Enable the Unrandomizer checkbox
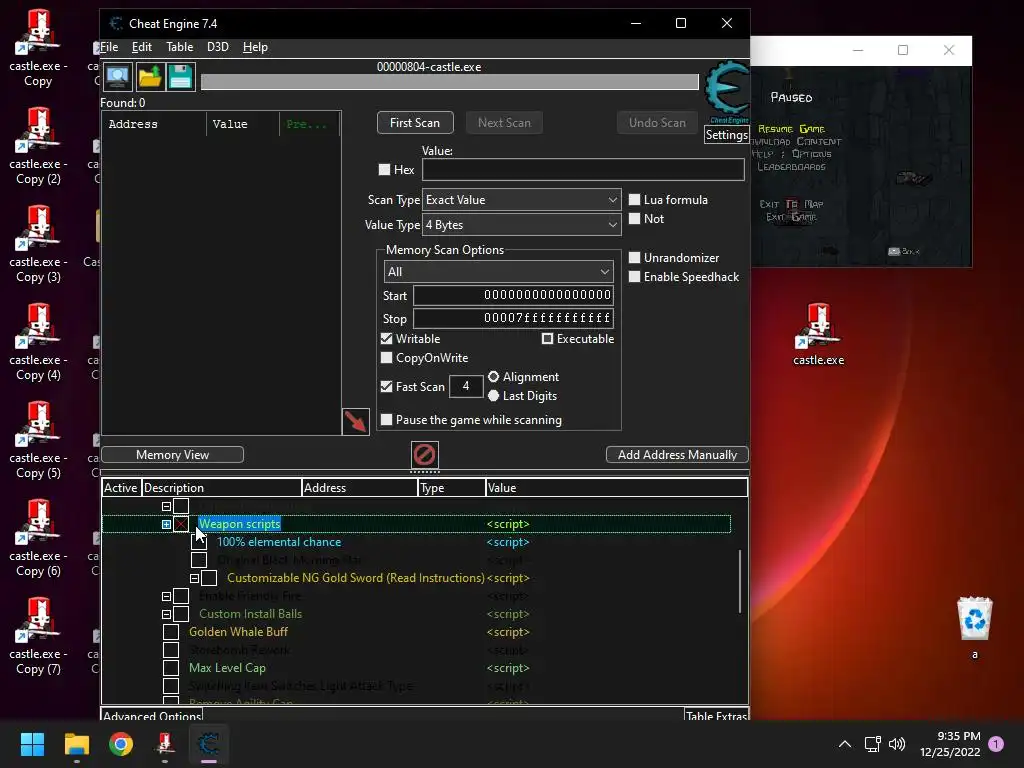The height and width of the screenshot is (768, 1024). (634, 258)
